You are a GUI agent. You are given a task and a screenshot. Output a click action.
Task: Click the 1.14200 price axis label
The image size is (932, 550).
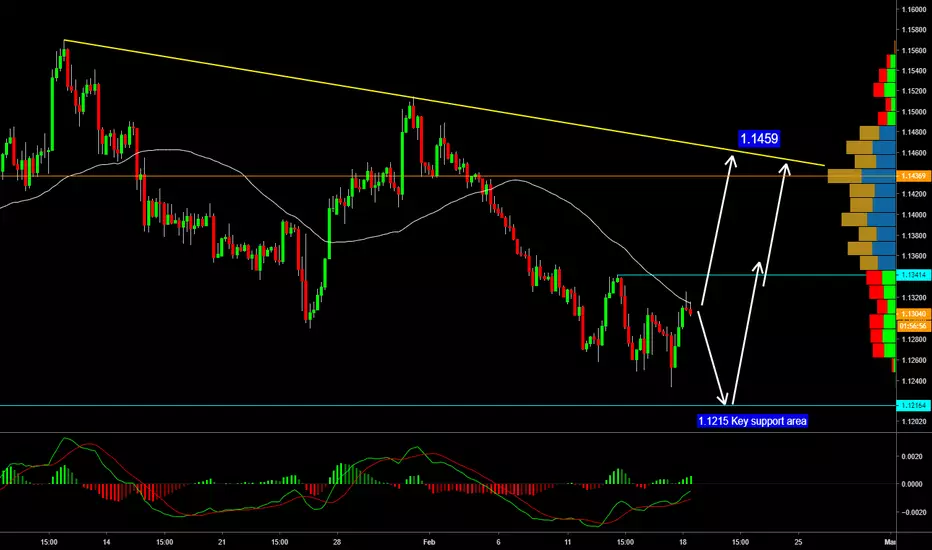(x=914, y=194)
